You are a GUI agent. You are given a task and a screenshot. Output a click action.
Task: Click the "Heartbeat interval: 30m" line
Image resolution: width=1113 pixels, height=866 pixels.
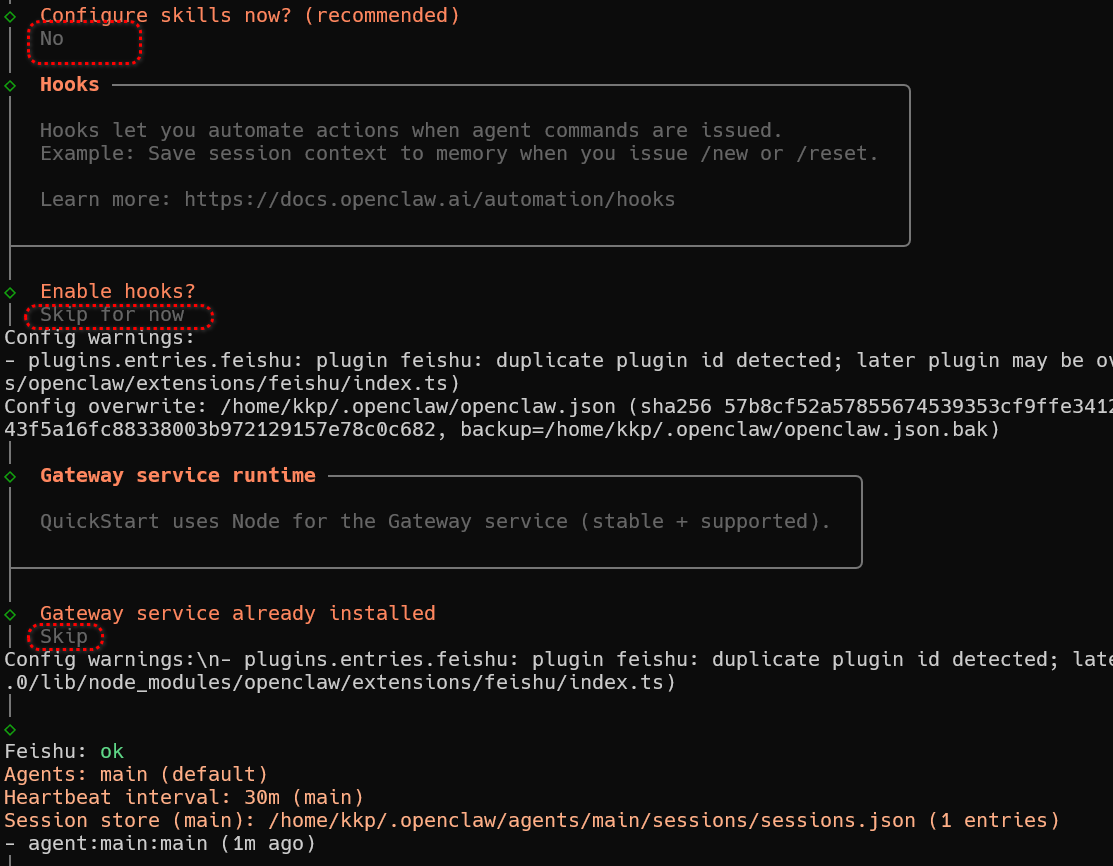coord(184,797)
